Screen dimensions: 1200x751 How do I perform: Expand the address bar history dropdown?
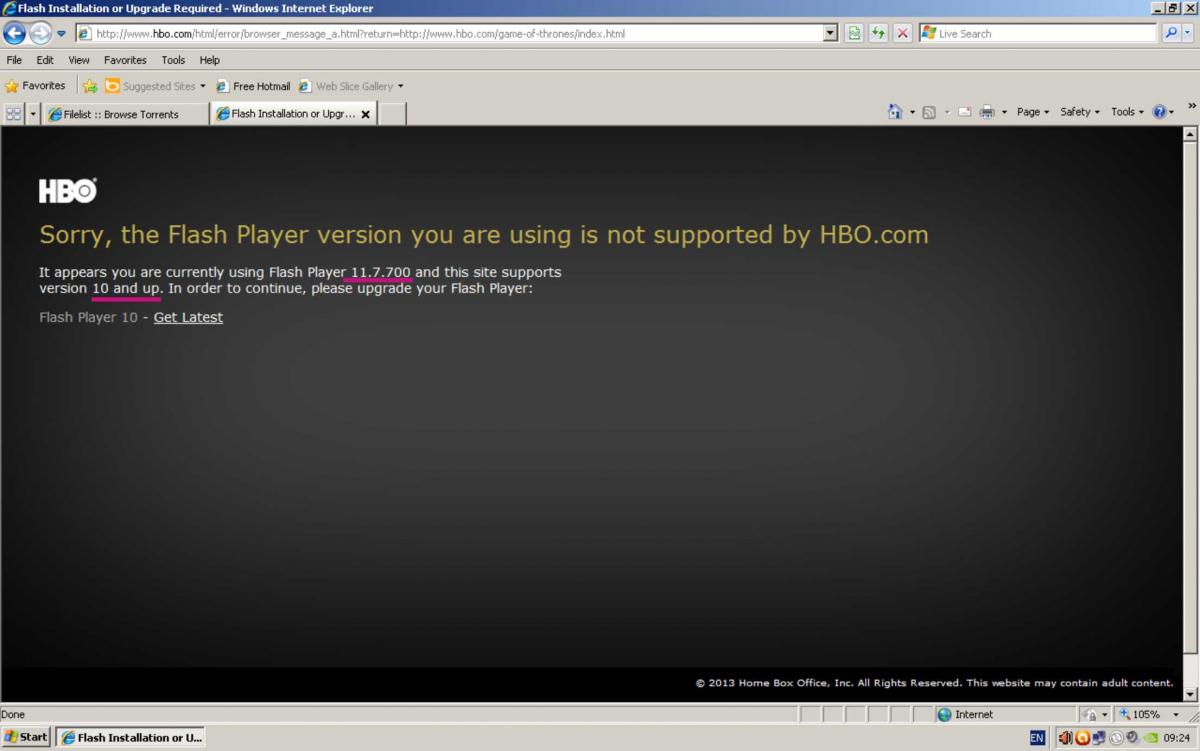830,33
